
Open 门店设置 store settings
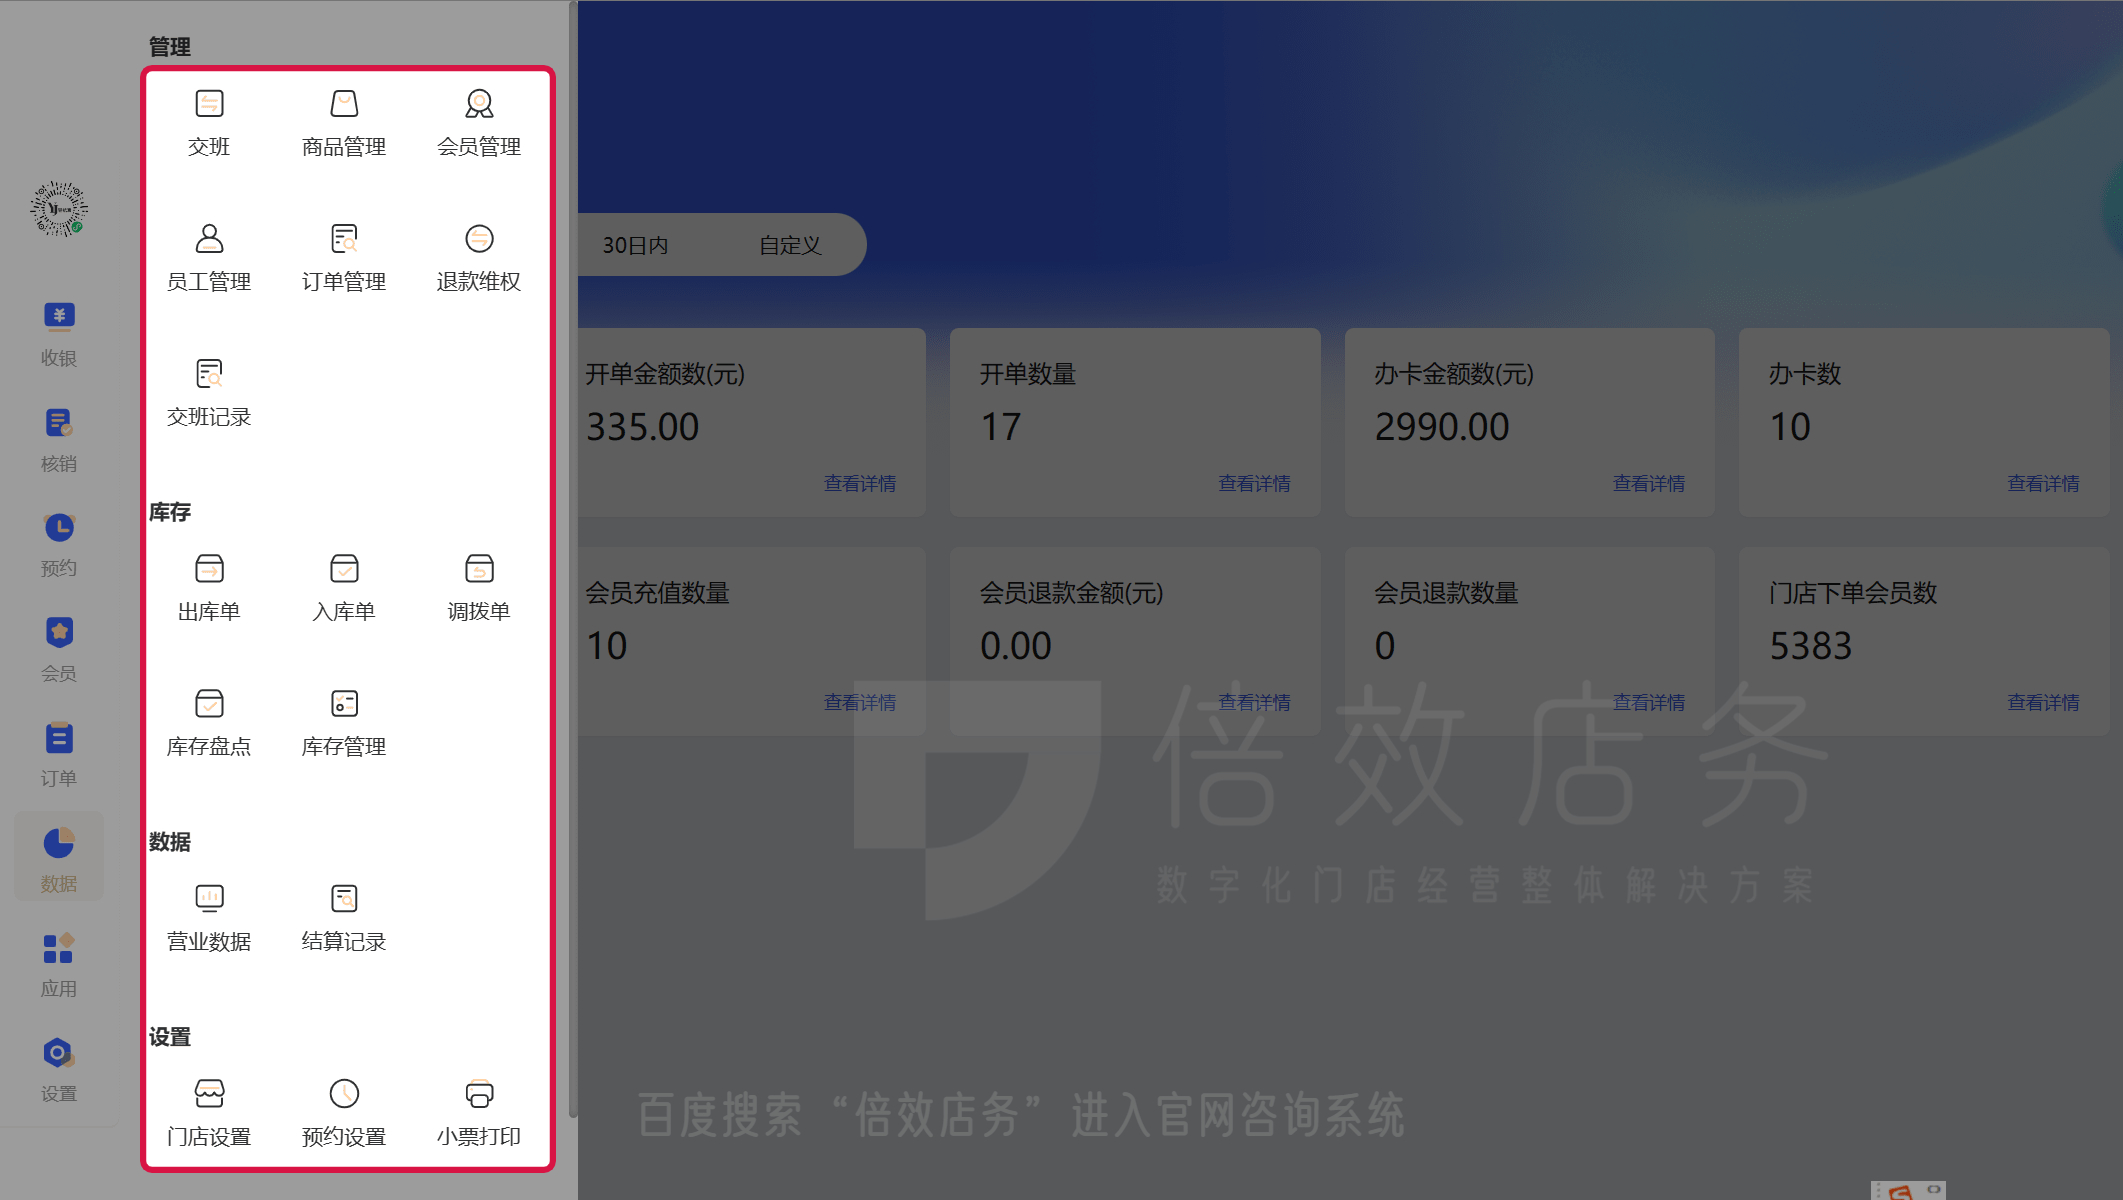(x=209, y=1113)
